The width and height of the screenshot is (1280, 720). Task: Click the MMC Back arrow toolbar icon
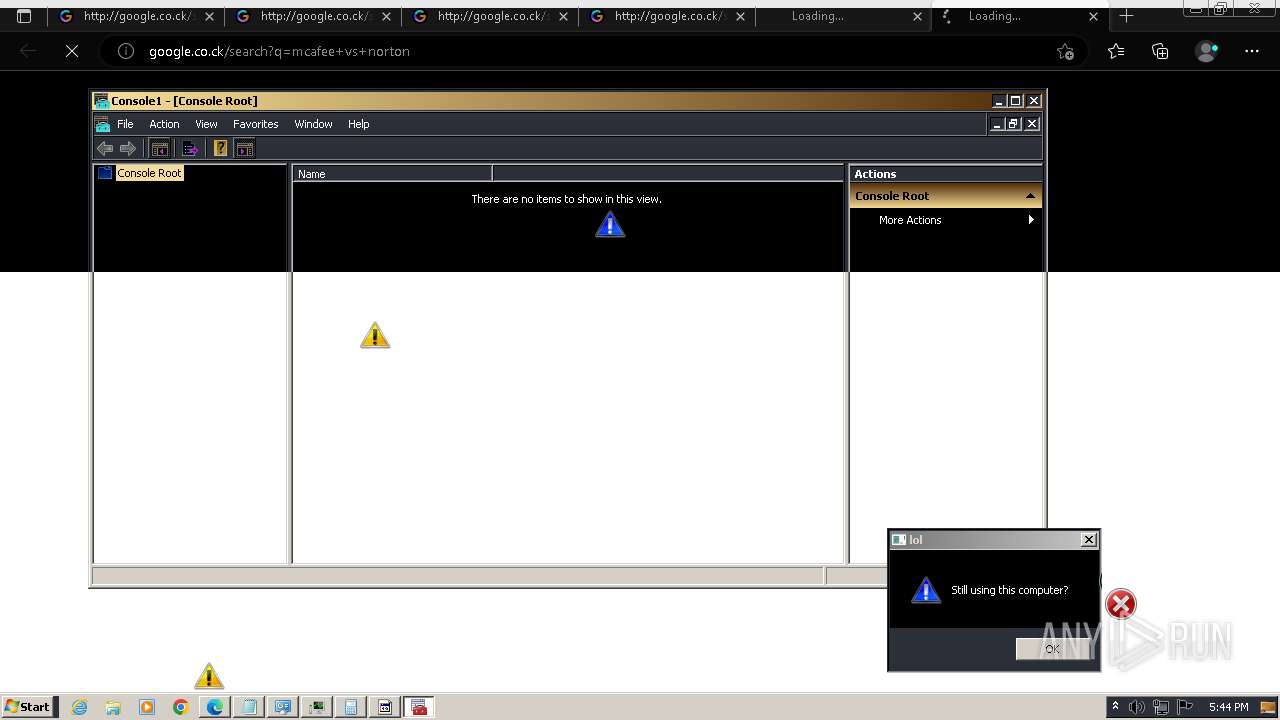pos(105,149)
